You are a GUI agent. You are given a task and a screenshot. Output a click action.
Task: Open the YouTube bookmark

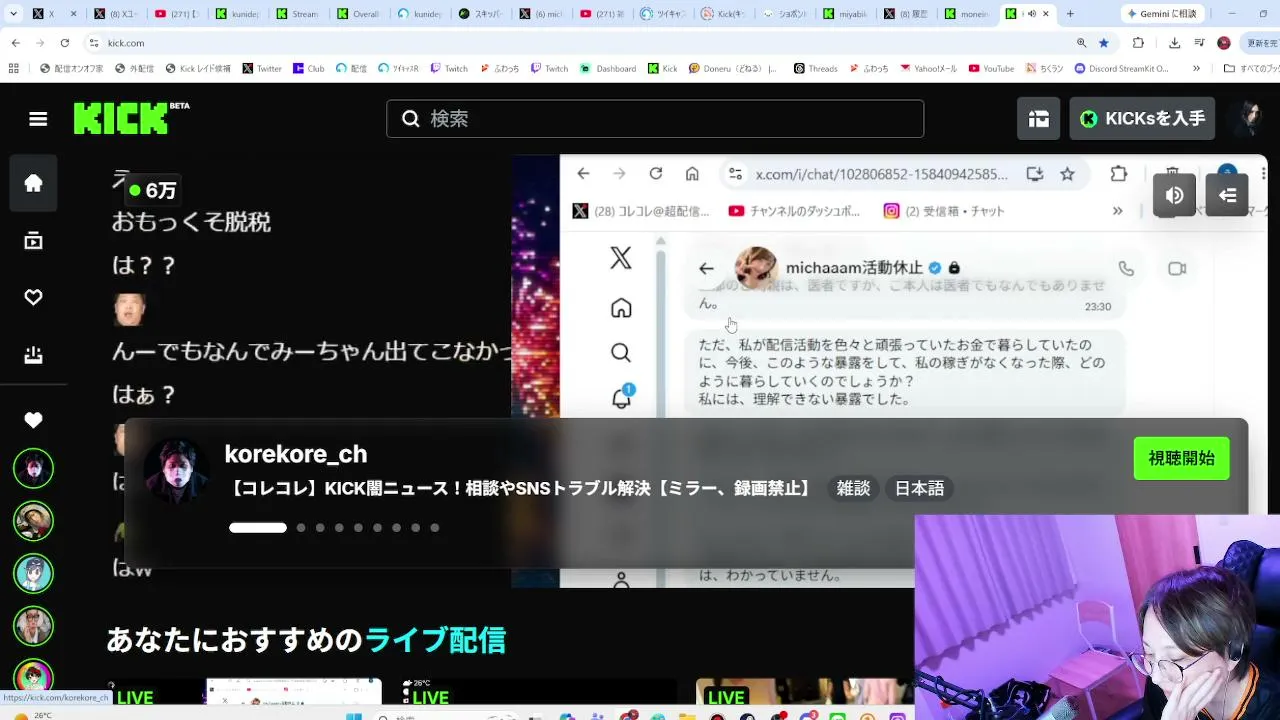point(991,69)
